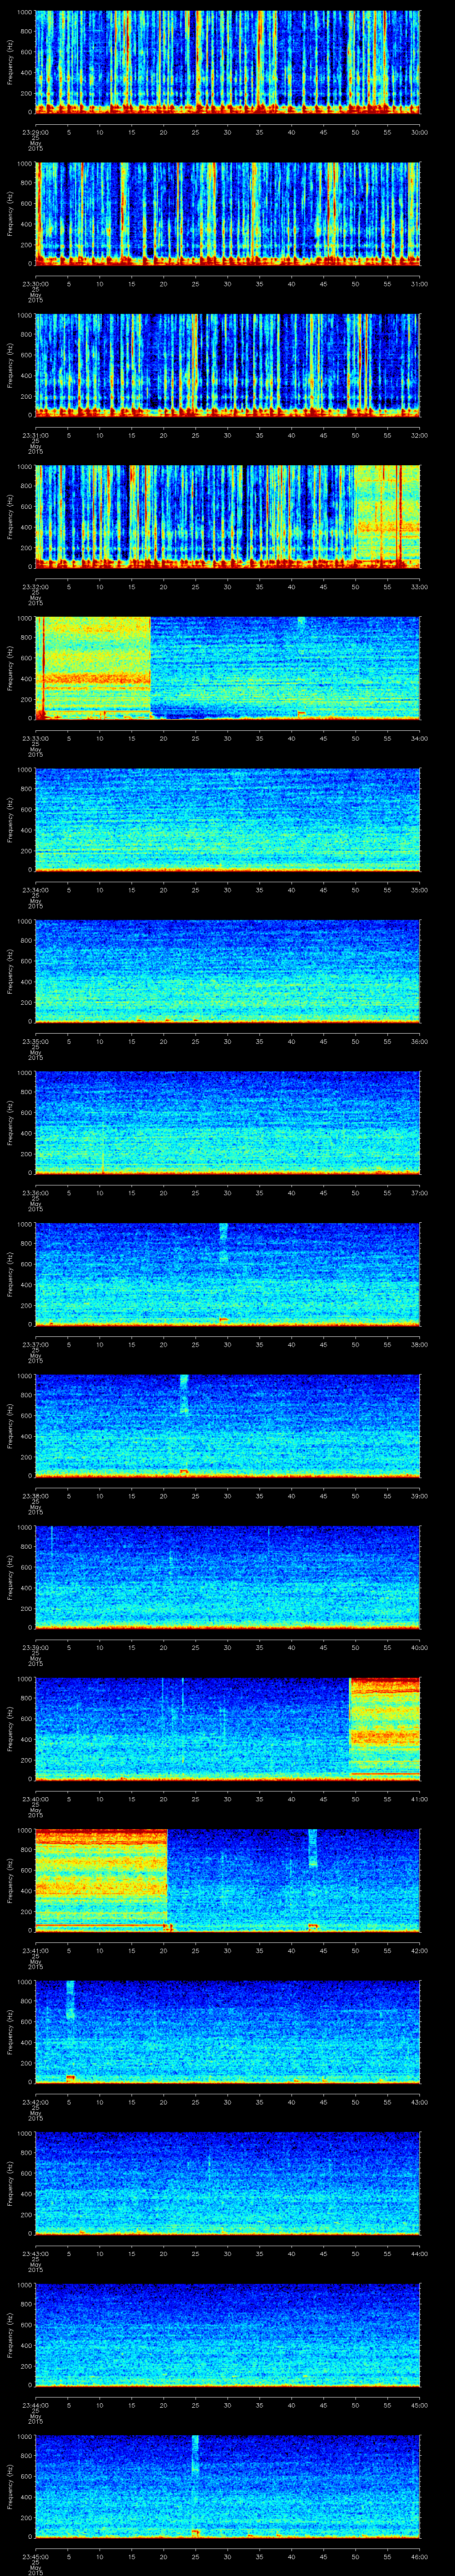Click the 23:44:00 start time label
This screenshot has width=455, height=2576.
tap(35, 2404)
